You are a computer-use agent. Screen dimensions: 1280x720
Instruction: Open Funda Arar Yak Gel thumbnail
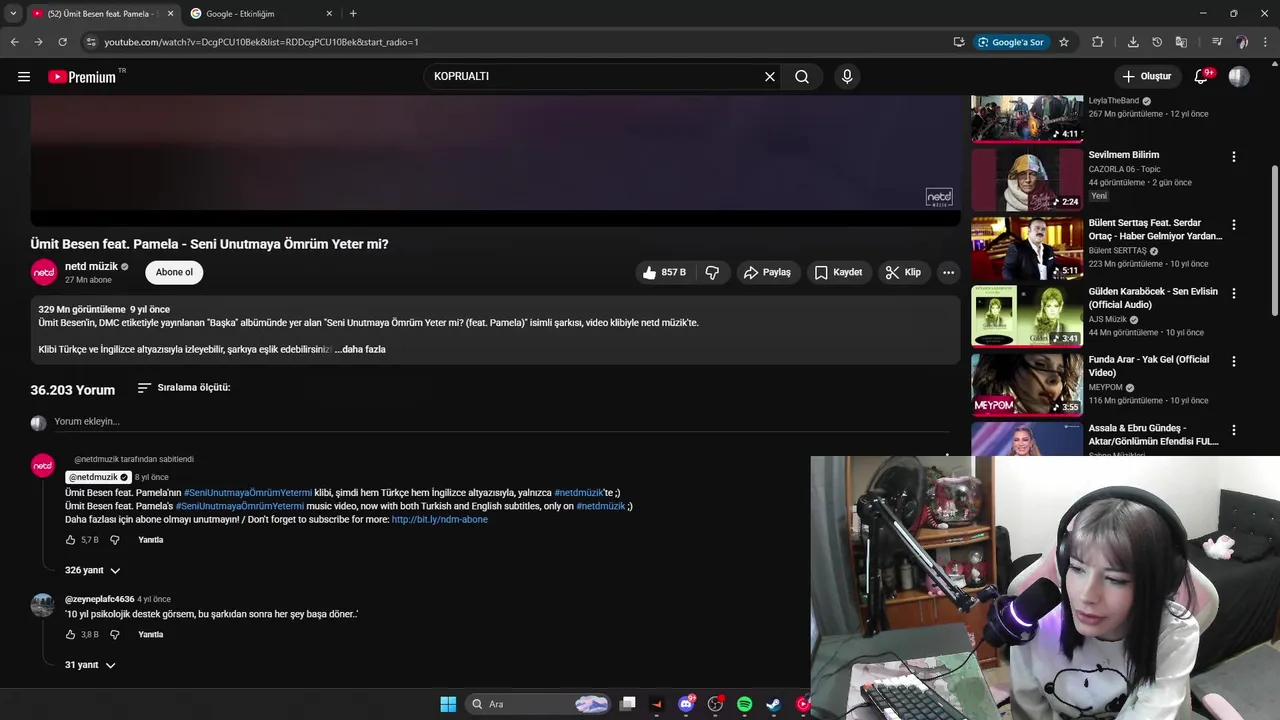pyautogui.click(x=1027, y=384)
